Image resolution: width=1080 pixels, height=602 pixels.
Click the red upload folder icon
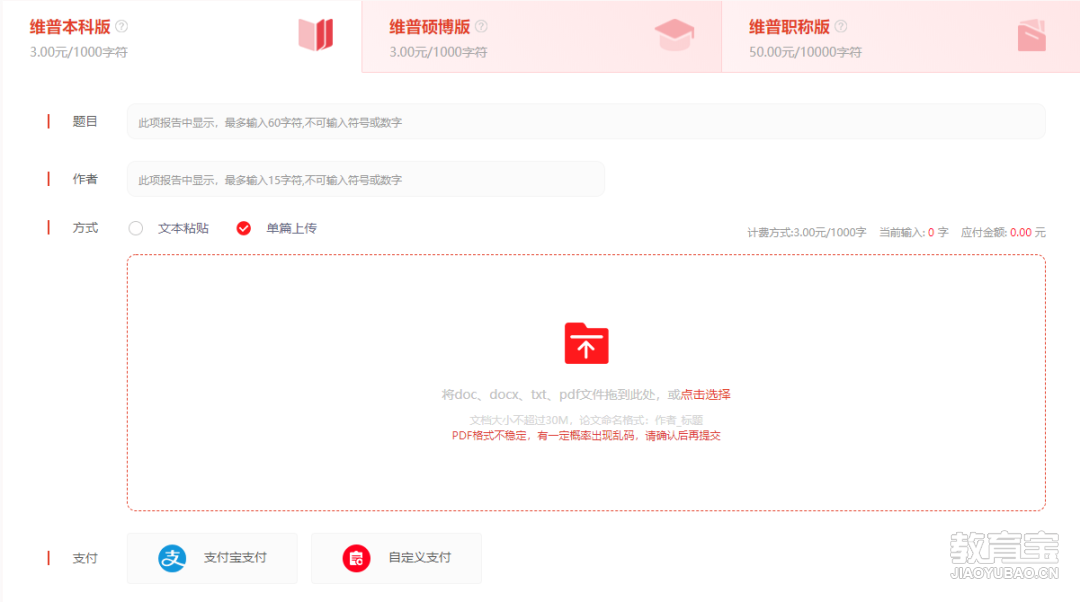click(x=586, y=343)
